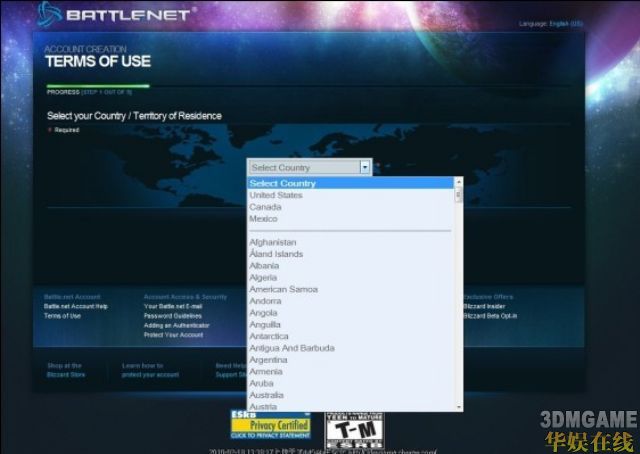This screenshot has width=640, height=454.
Task: Open the Blizzard Insider link
Action: coord(484,306)
